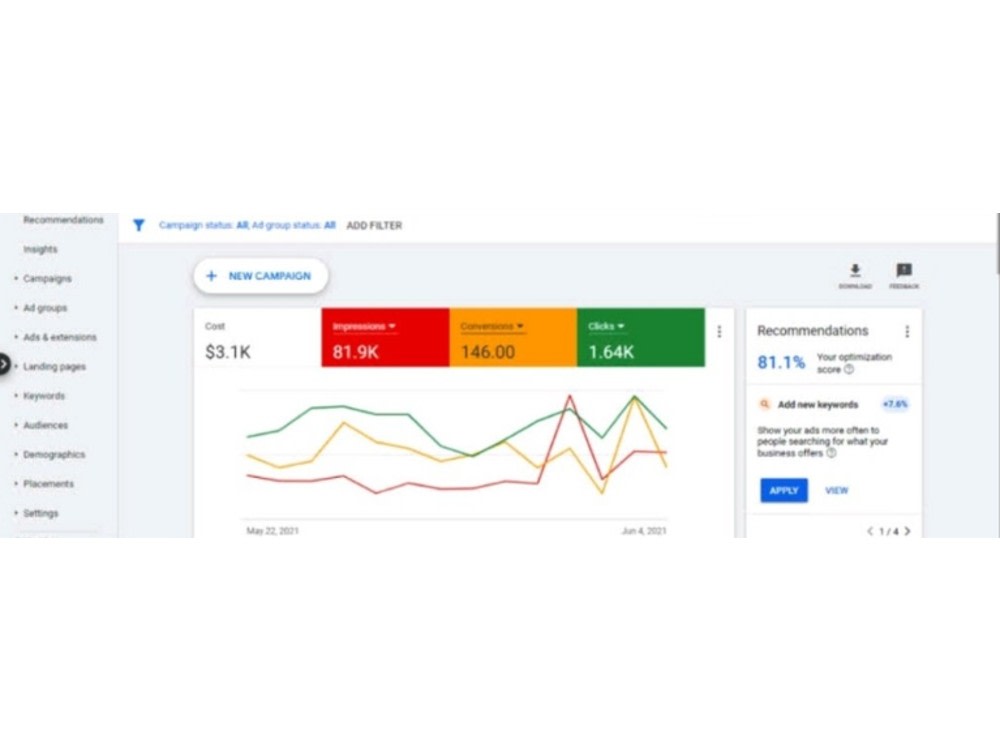Go to the next recommendation arrow
The height and width of the screenshot is (750, 1000).
point(907,531)
